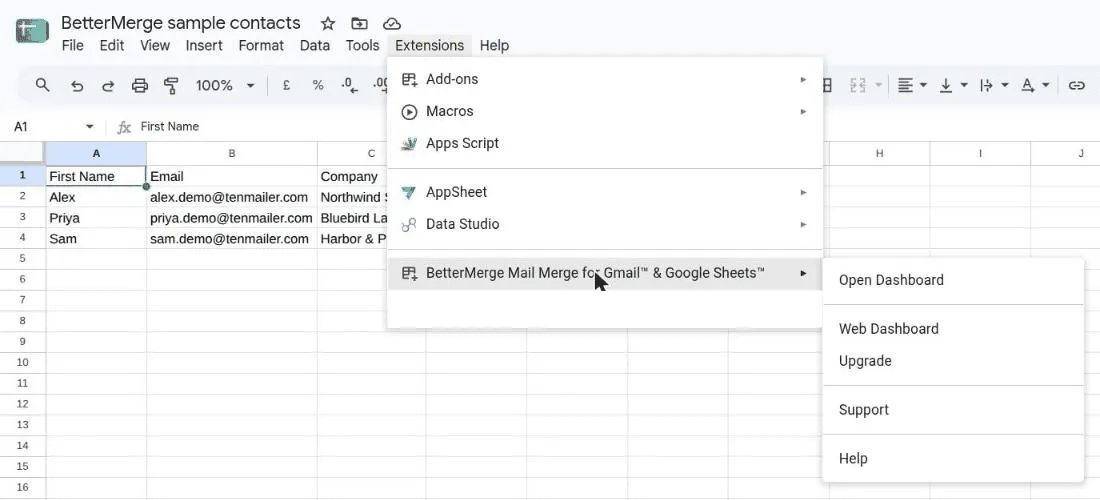Image resolution: width=1100 pixels, height=500 pixels.
Task: Select column B header
Action: pyautogui.click(x=232, y=154)
